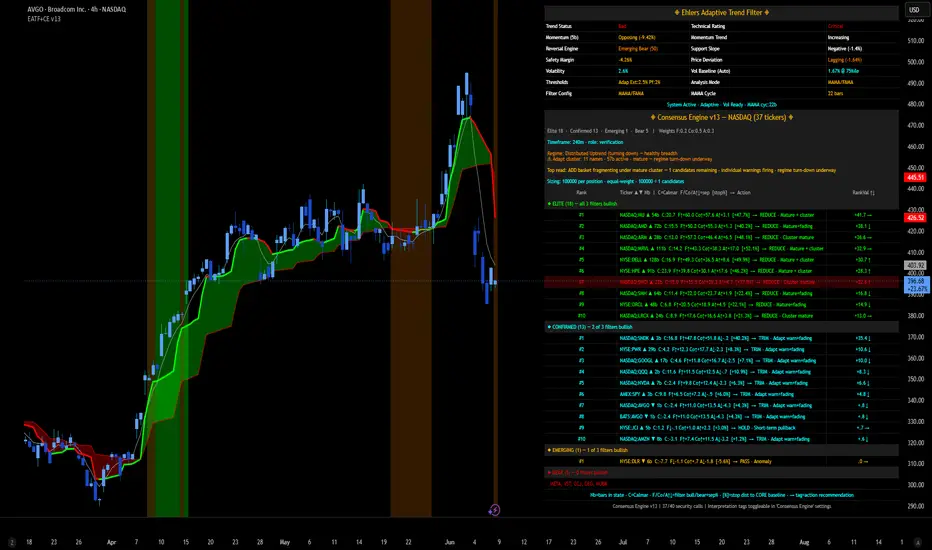Click the BATS:AVGO confirmed row
This screenshot has width=932, height=550.
click(x=721, y=417)
